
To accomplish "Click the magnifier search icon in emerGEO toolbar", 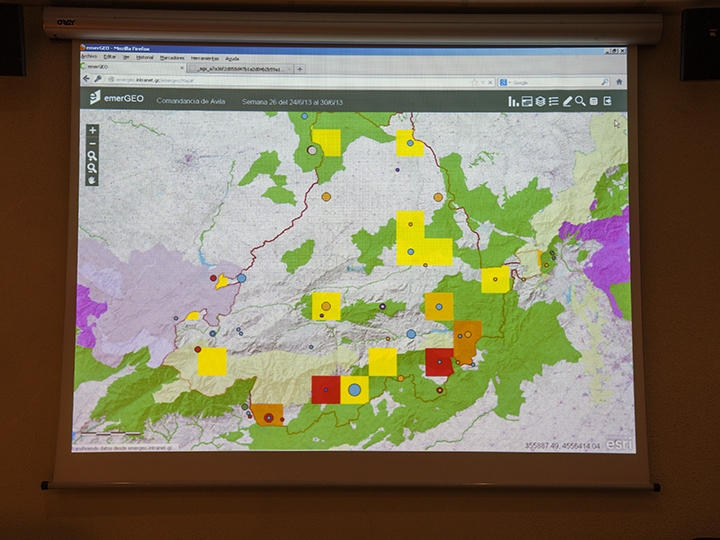I will [580, 101].
